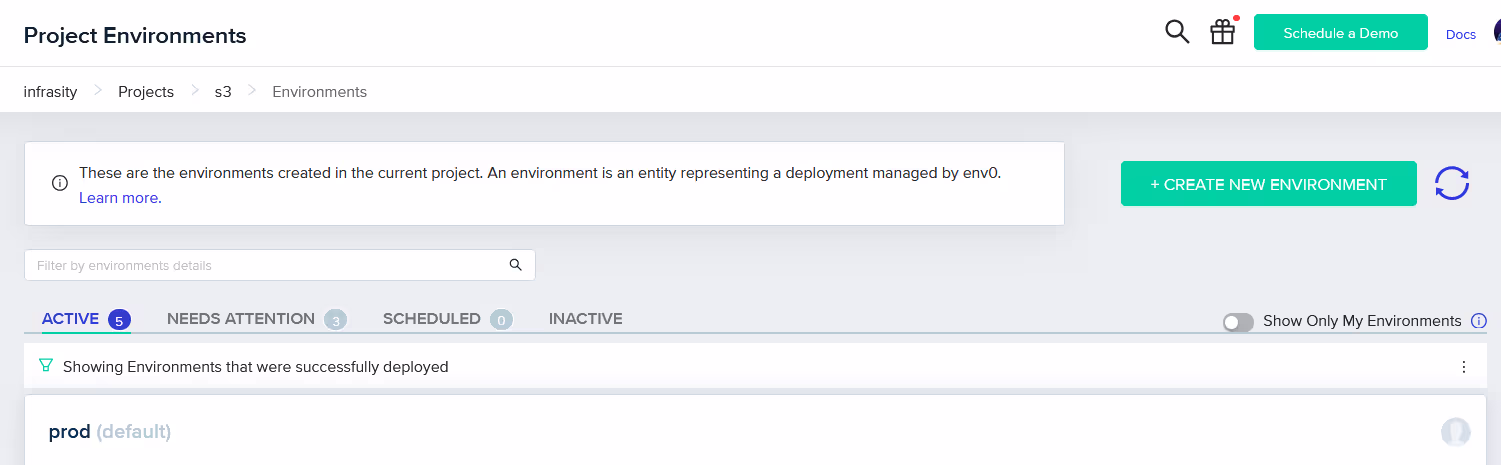Click the Project Environments page title
Image resolution: width=1501 pixels, height=465 pixels.
click(135, 36)
